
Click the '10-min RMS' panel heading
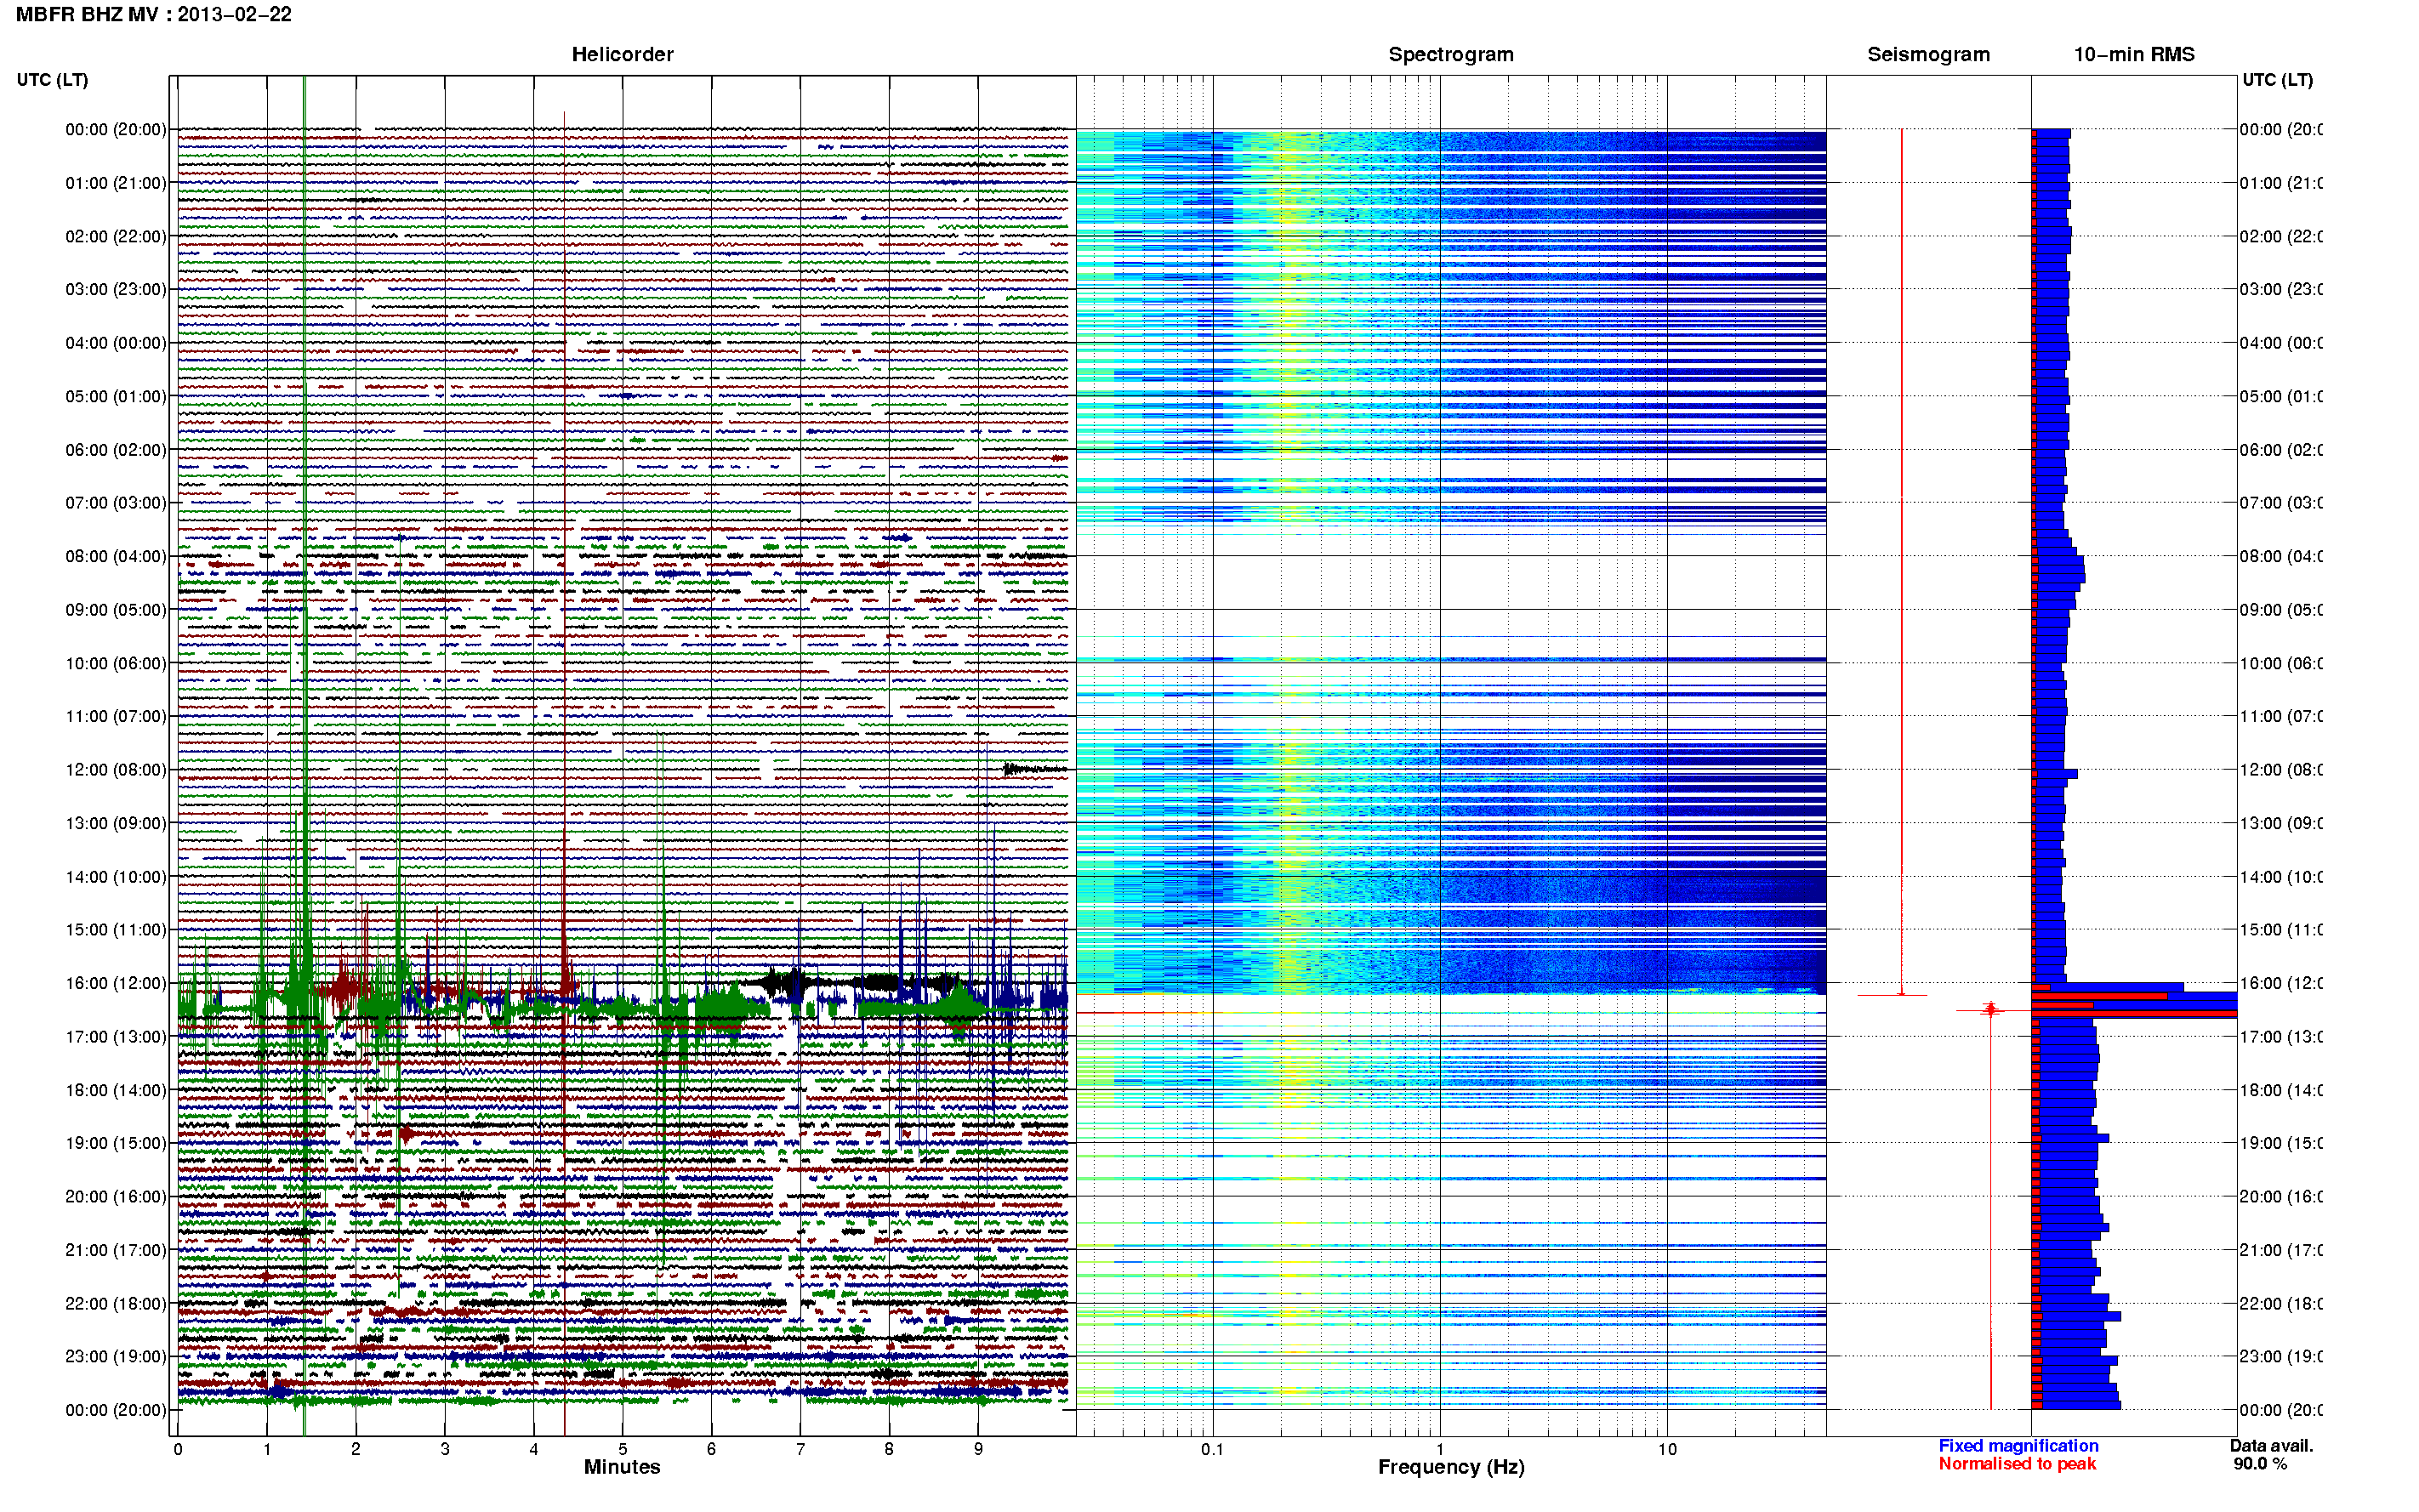click(x=2133, y=54)
